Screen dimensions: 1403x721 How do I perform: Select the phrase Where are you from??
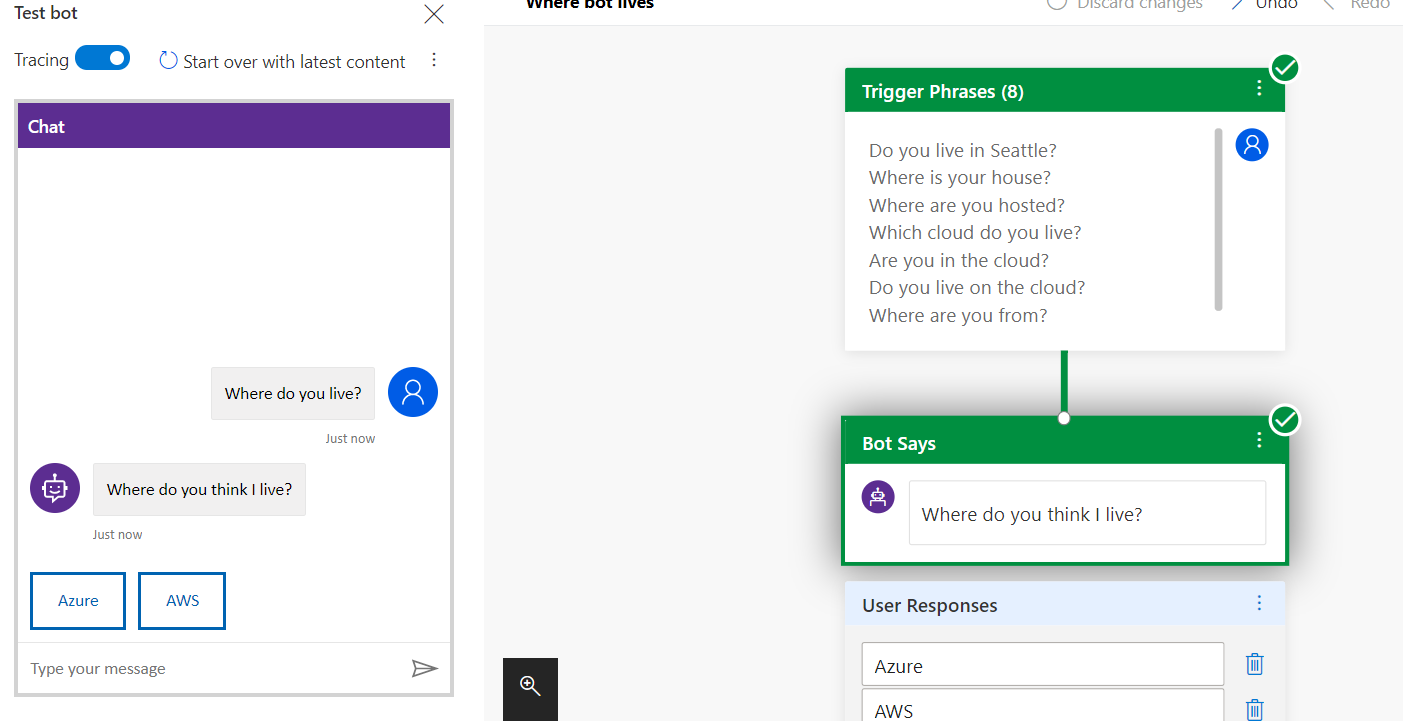957,315
